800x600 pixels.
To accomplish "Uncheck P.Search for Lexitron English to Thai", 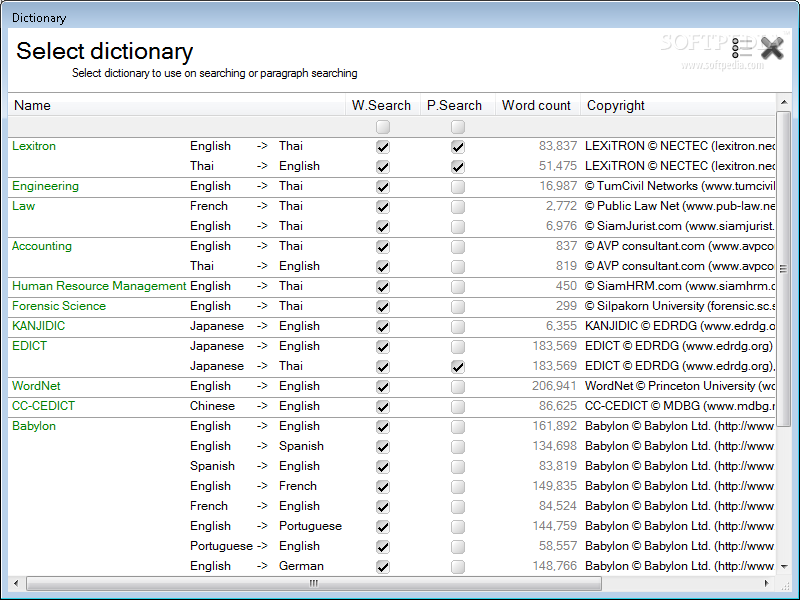I will coord(458,147).
